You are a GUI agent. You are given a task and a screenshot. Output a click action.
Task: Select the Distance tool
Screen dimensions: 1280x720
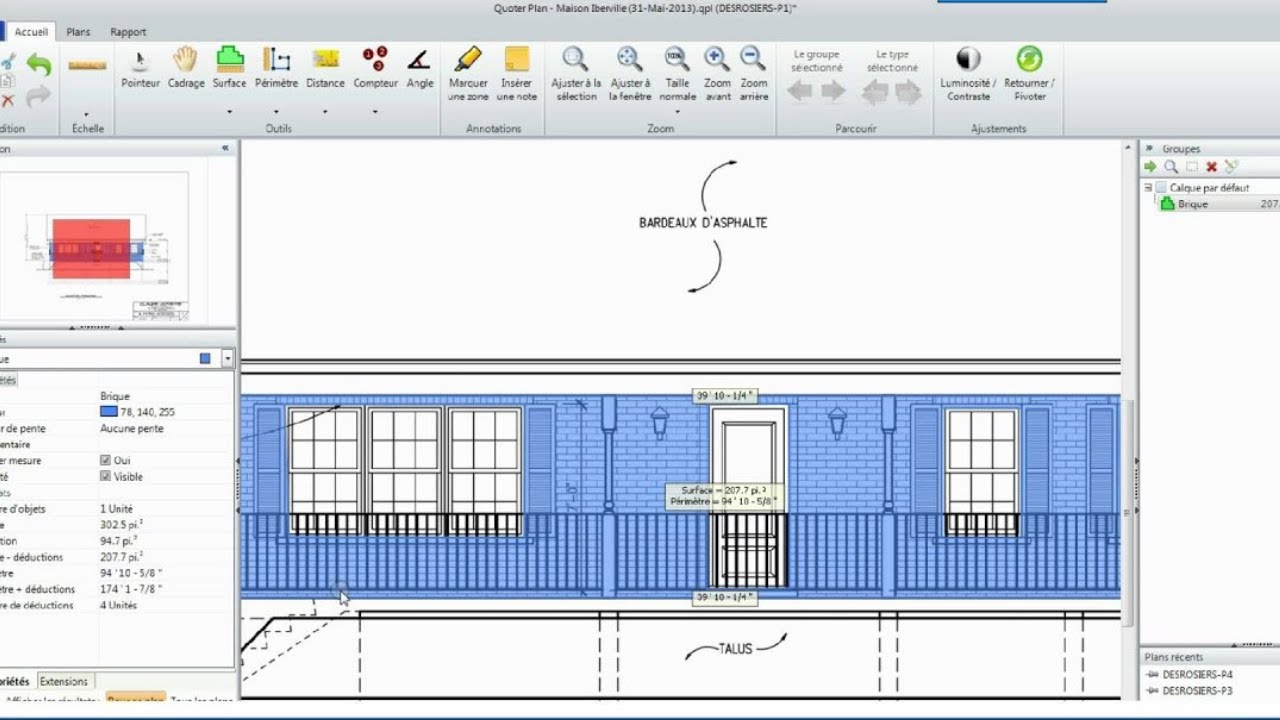click(325, 68)
